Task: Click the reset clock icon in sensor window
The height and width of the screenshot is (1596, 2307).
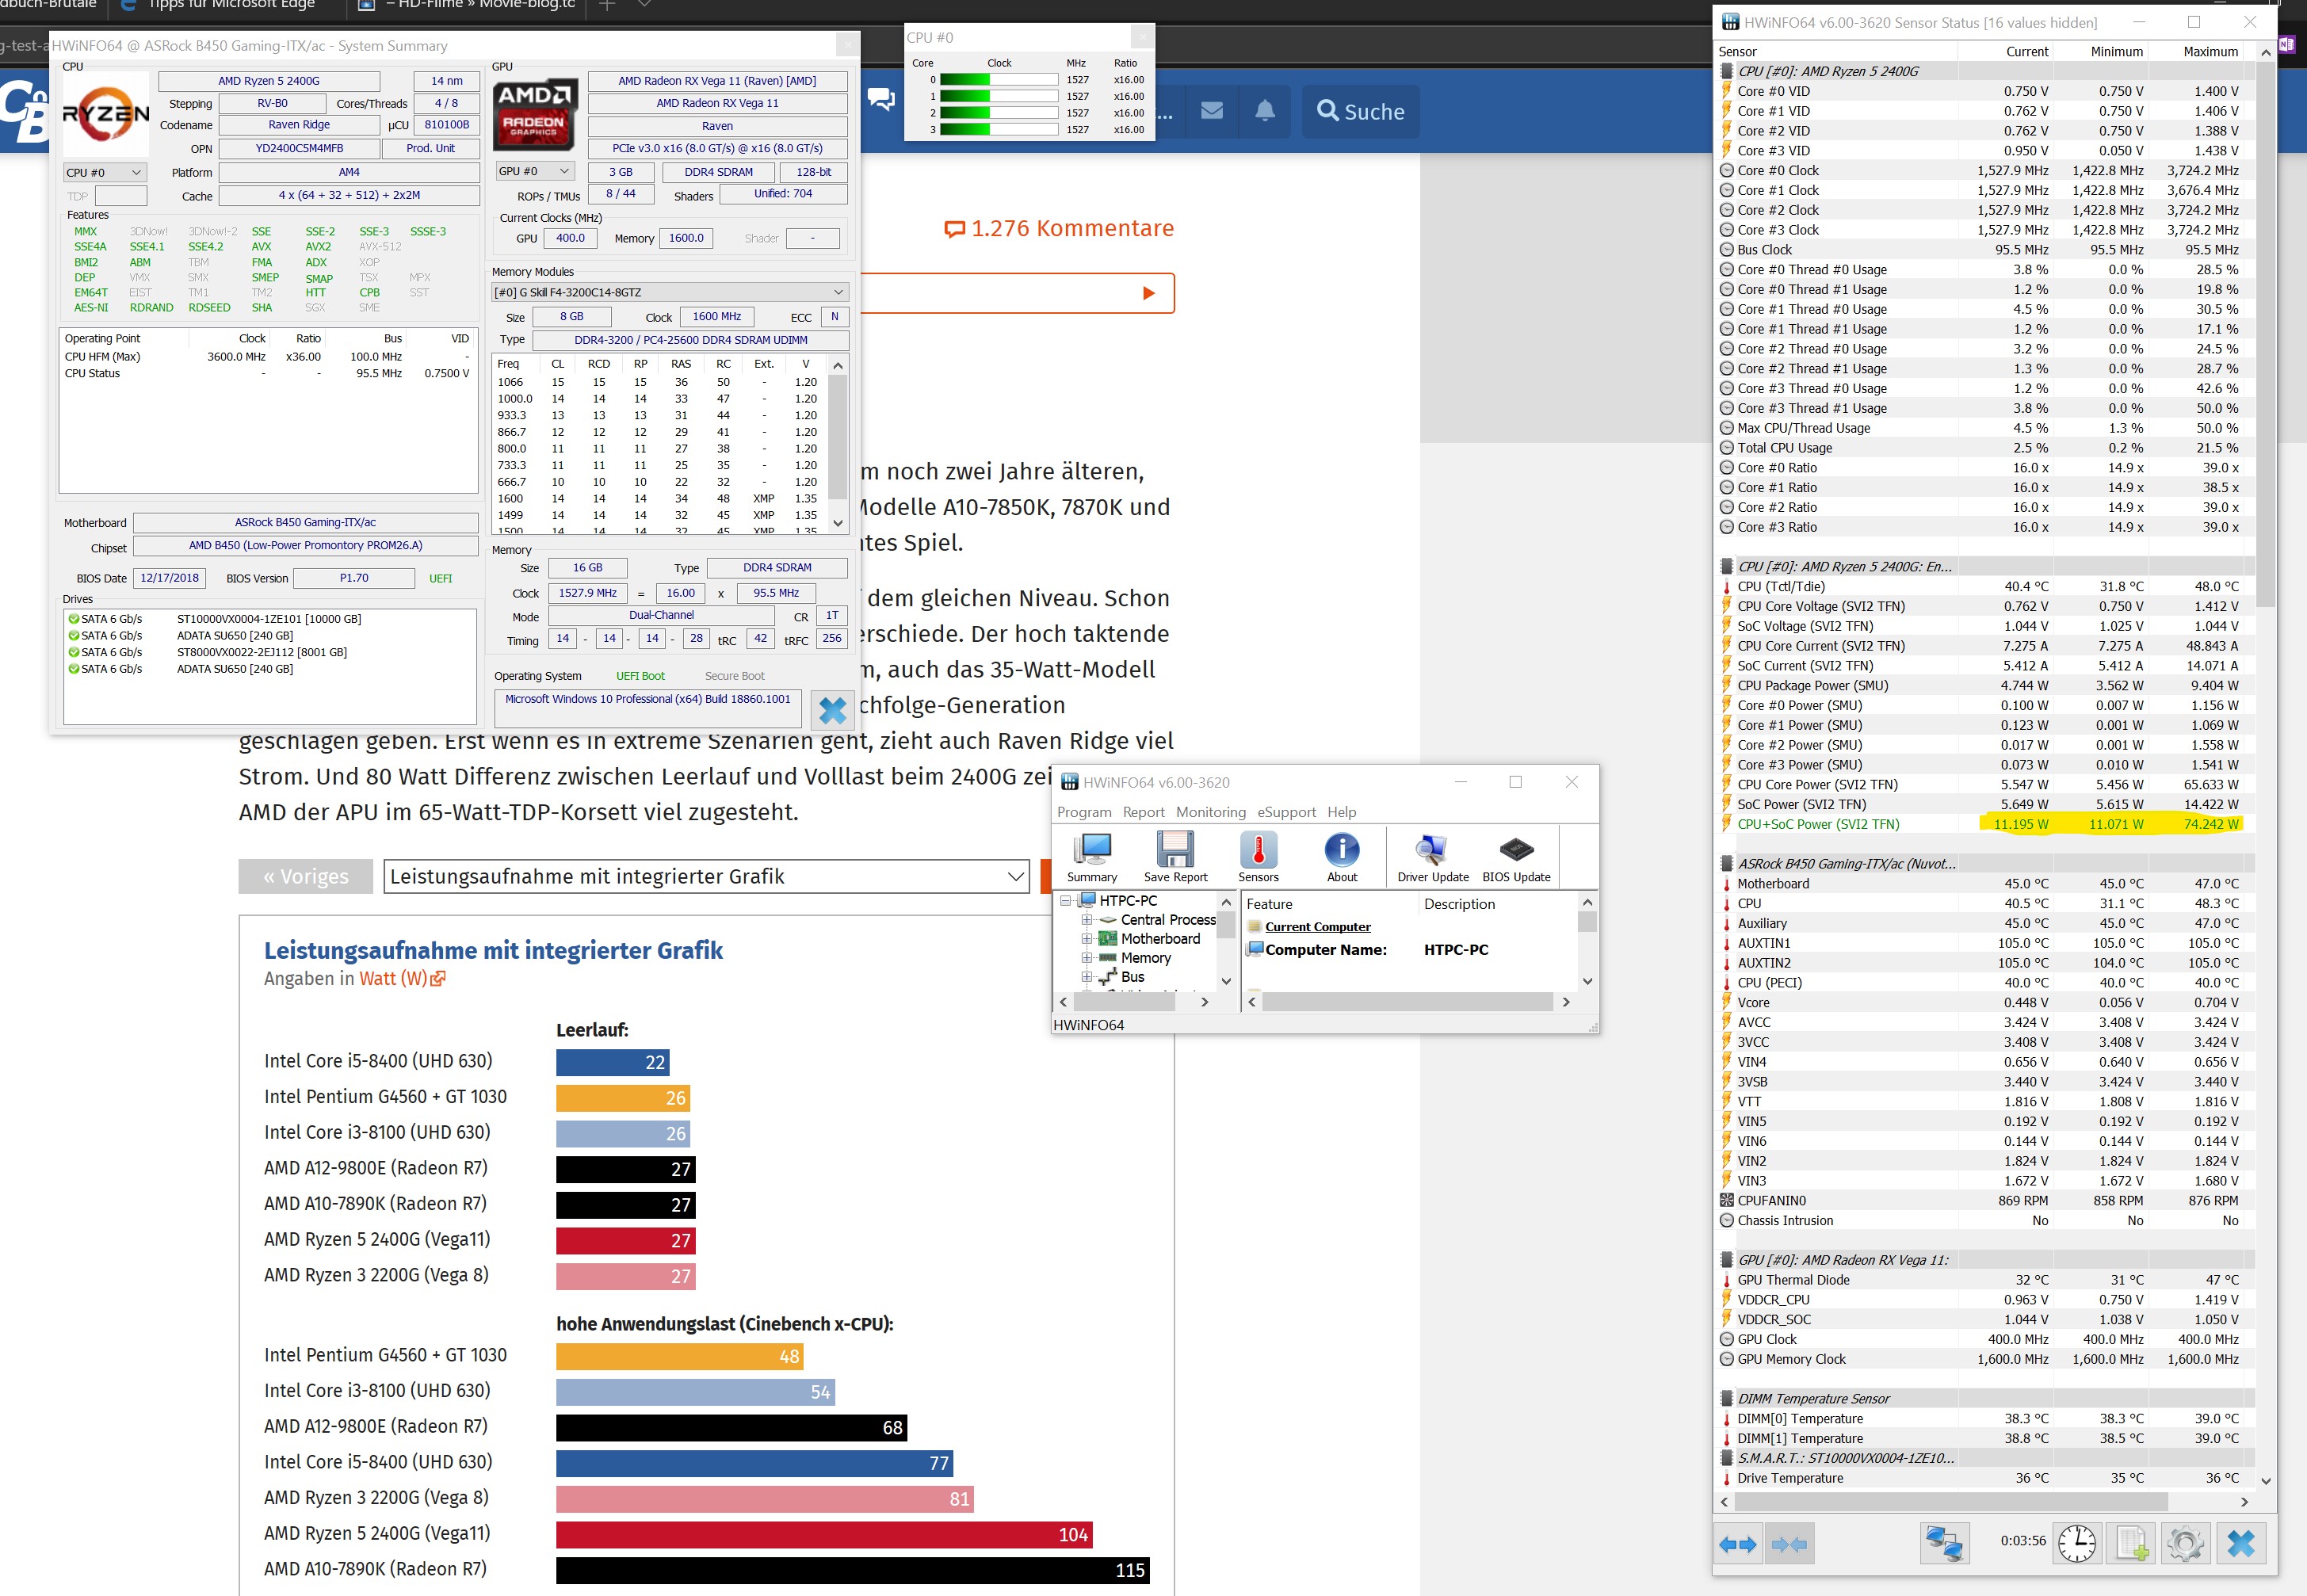Action: 2076,1543
